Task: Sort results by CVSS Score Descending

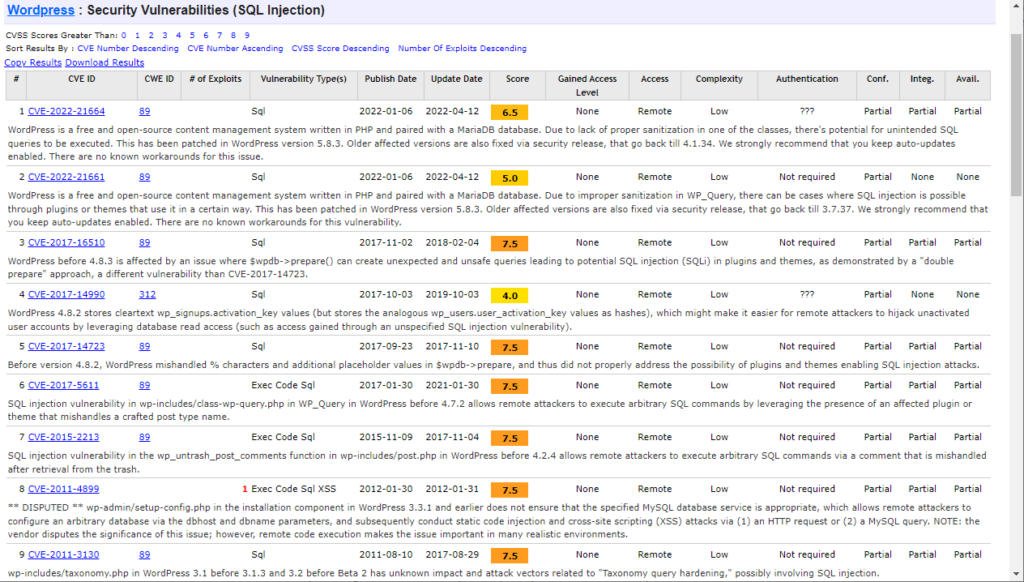Action: [x=340, y=48]
